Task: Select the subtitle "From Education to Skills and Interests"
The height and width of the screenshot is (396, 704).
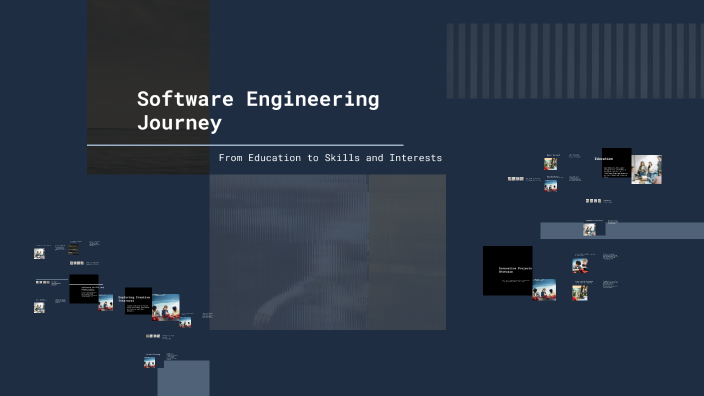Action: click(x=330, y=158)
